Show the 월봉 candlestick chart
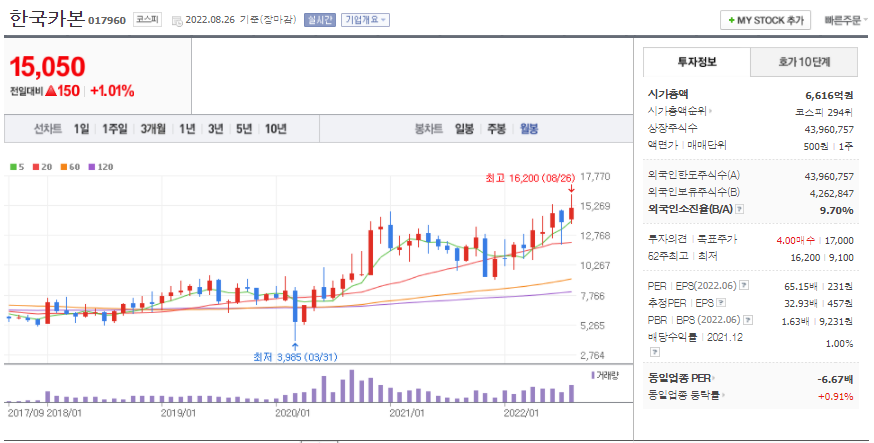The width and height of the screenshot is (874, 443). (529, 129)
